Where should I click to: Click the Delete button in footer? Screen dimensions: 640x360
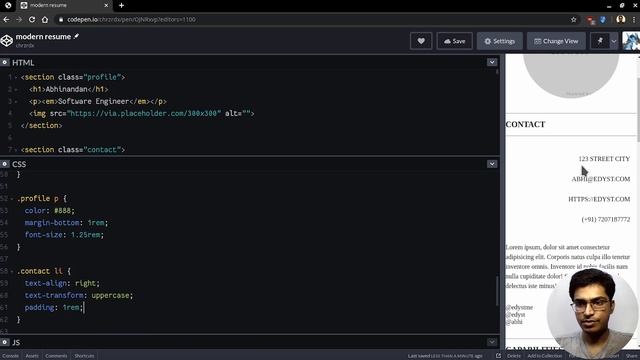(x=514, y=356)
